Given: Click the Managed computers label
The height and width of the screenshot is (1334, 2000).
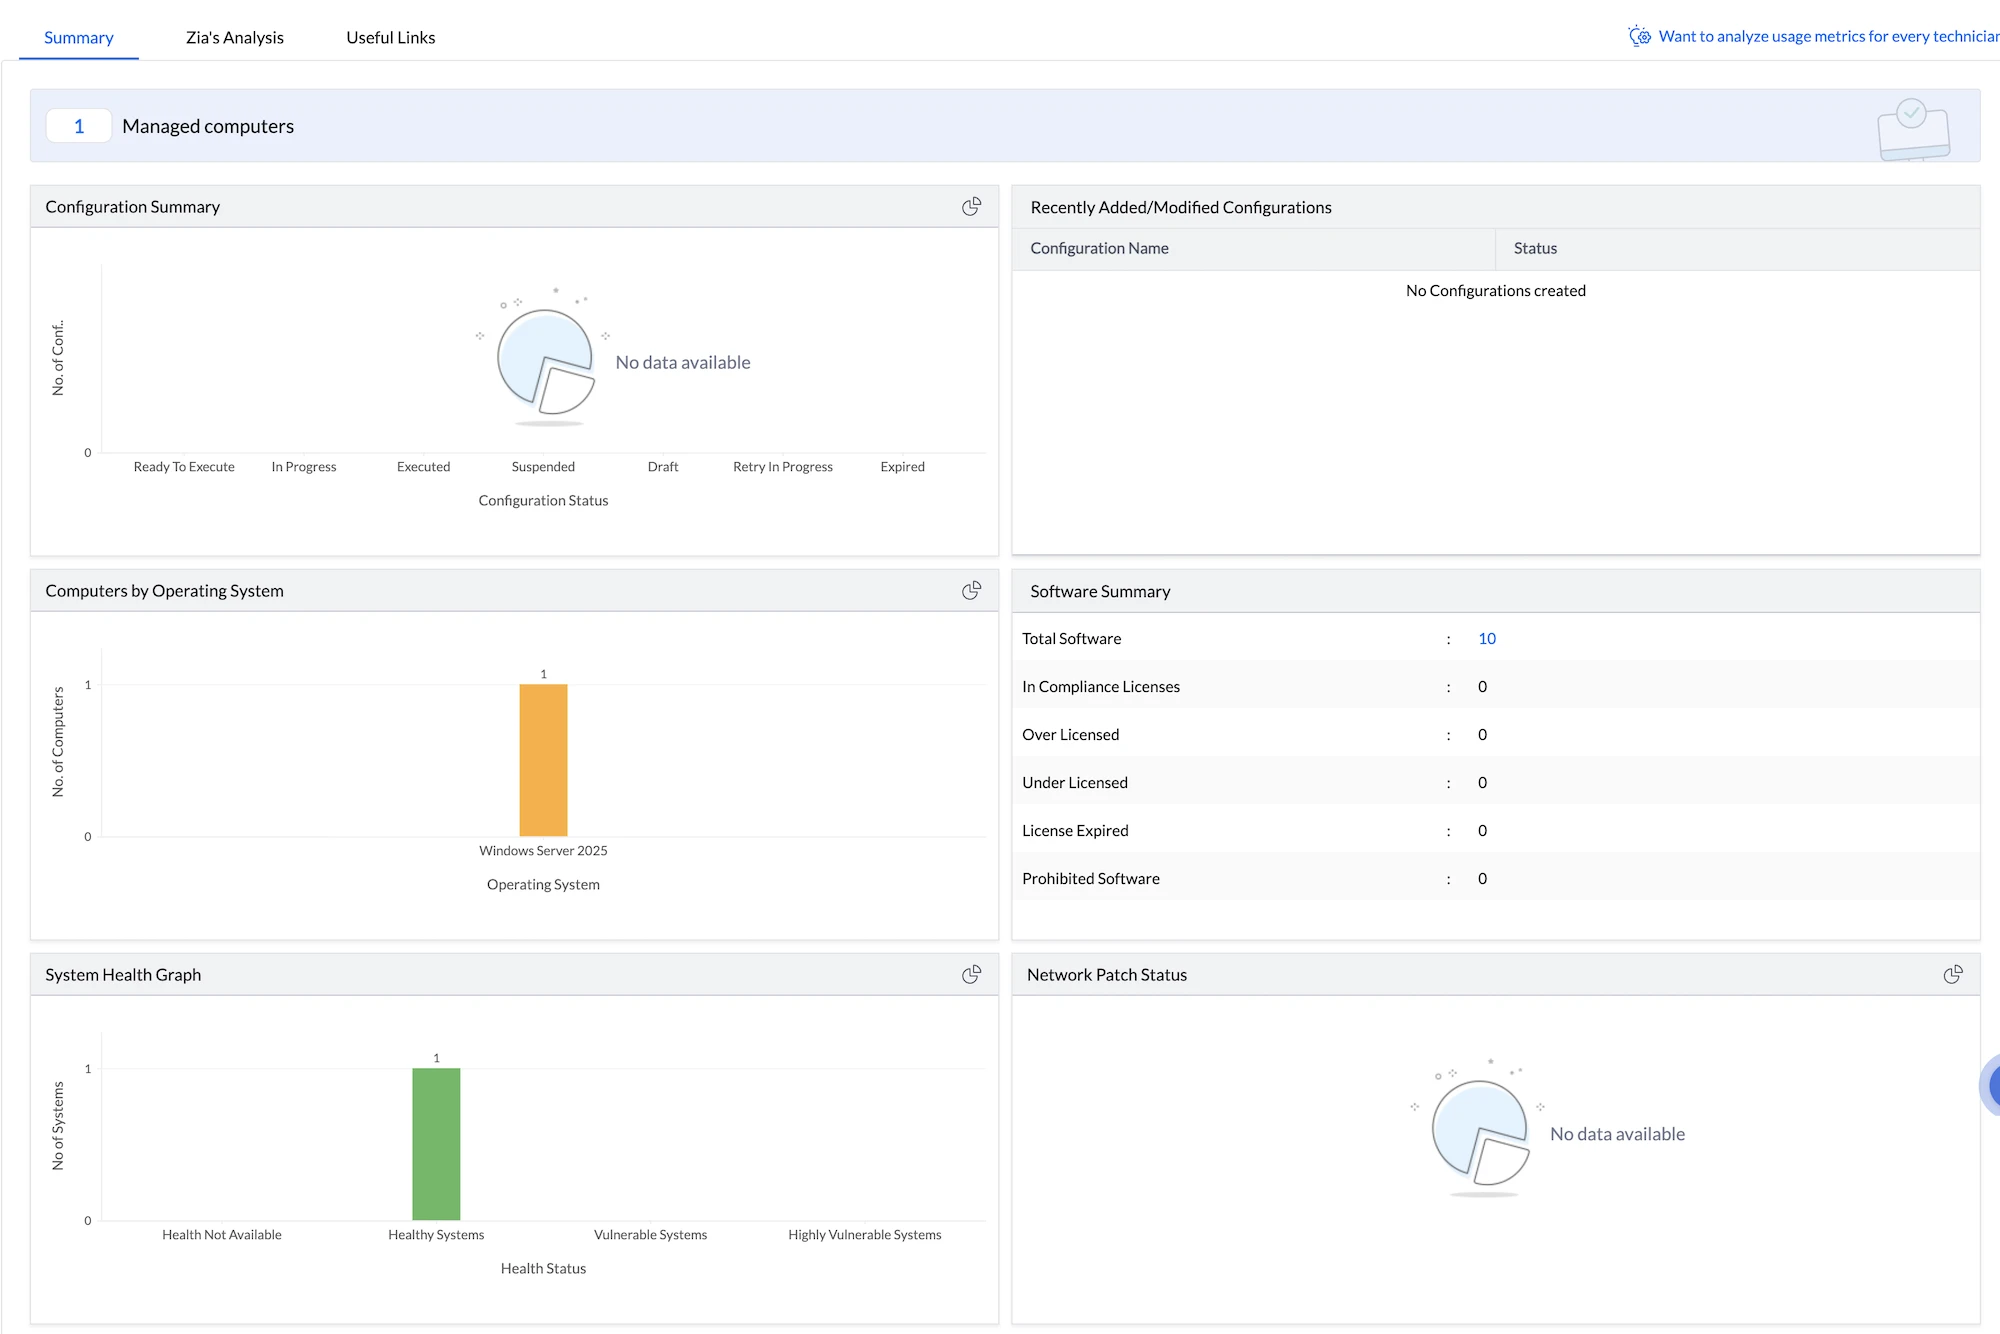Looking at the screenshot, I should (208, 126).
